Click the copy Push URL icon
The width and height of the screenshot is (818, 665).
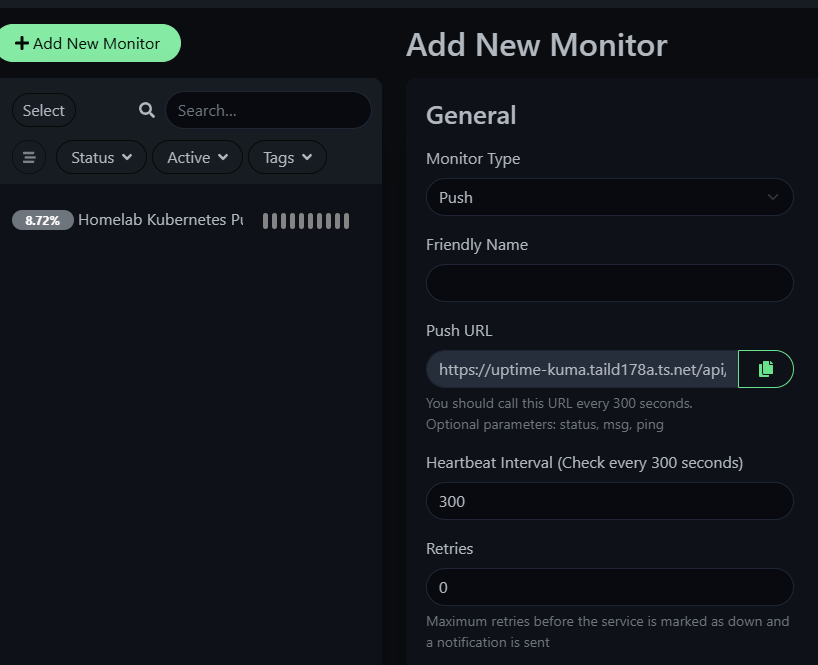pos(765,369)
